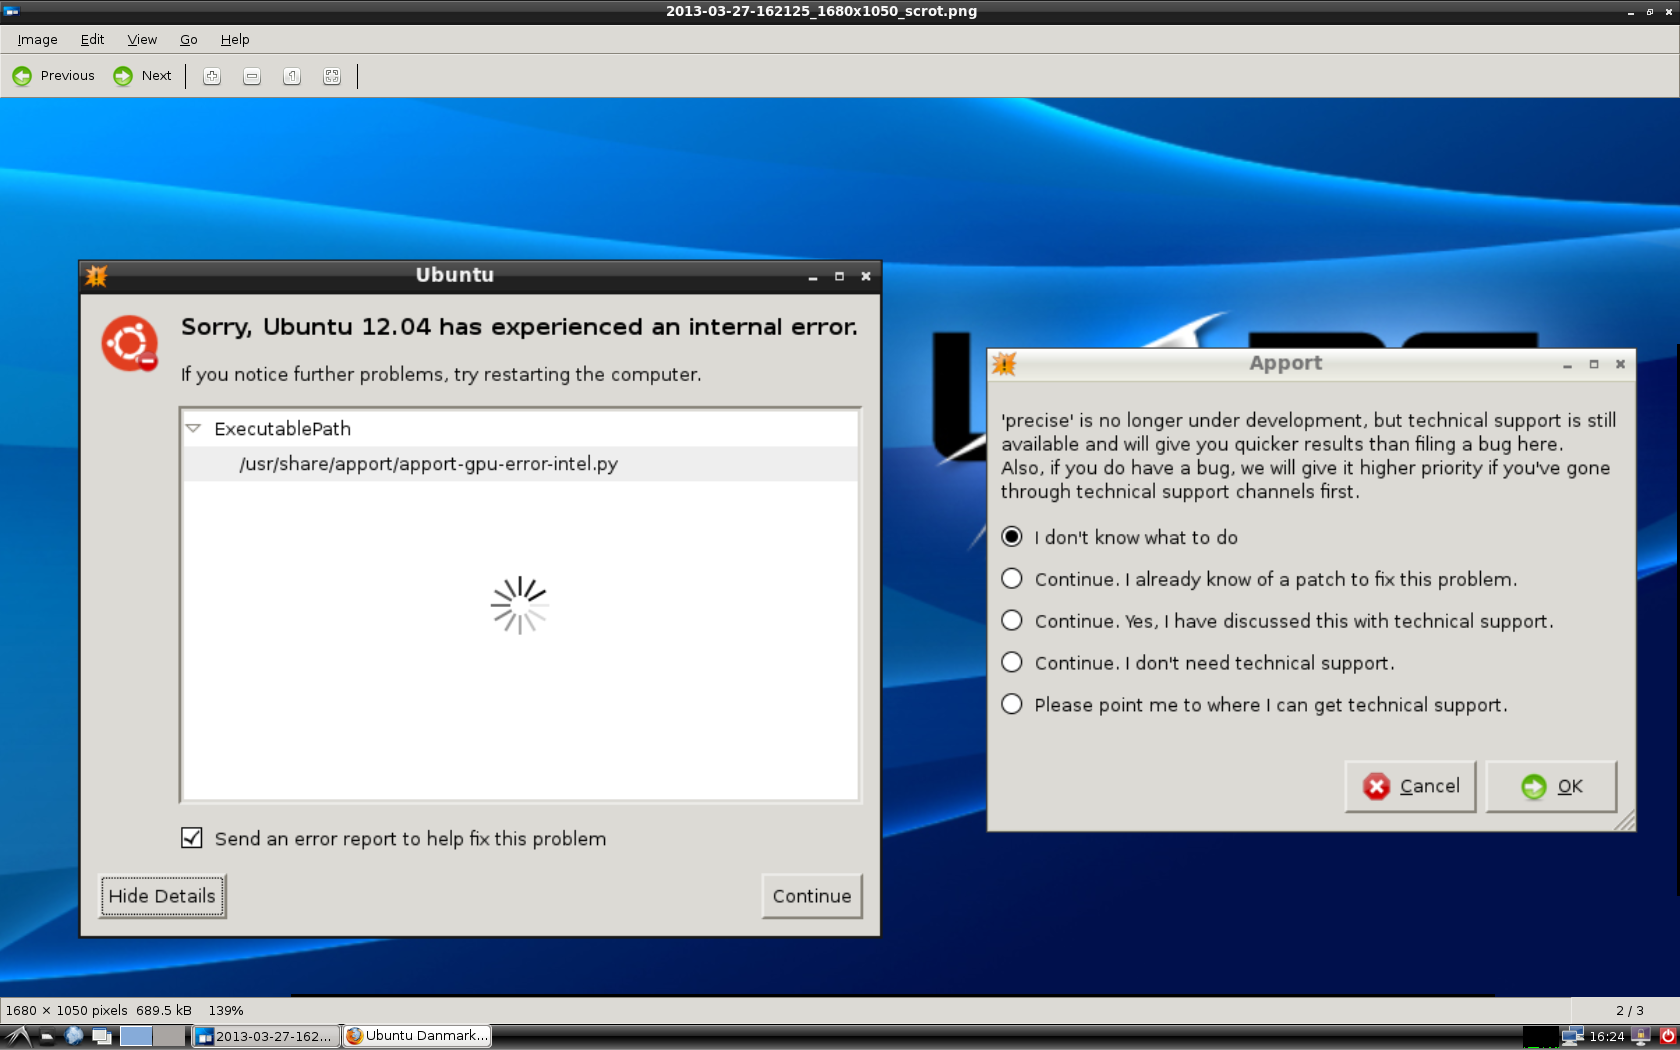Image resolution: width=1680 pixels, height=1050 pixels.
Task: Open the Edit menu
Action: tap(92, 40)
